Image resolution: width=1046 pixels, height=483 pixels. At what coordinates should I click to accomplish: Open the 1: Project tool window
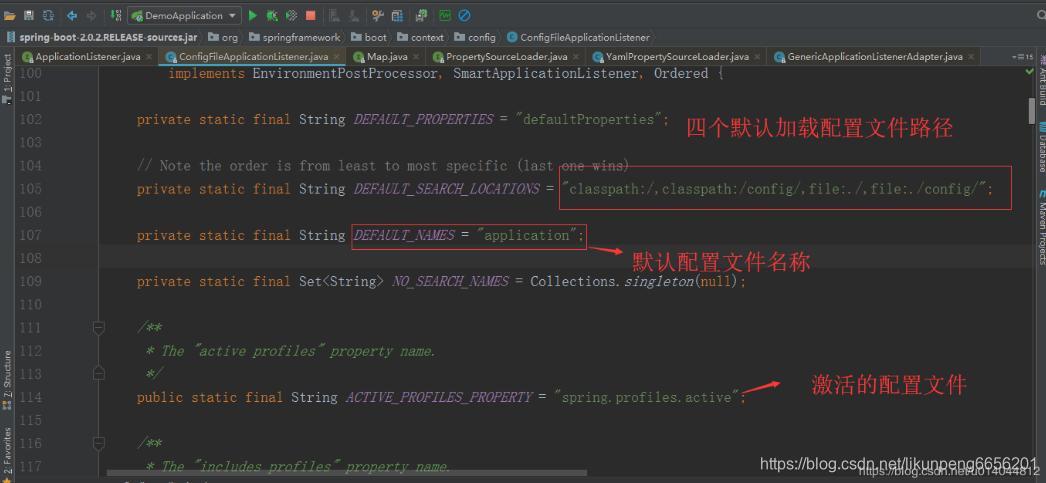7,79
